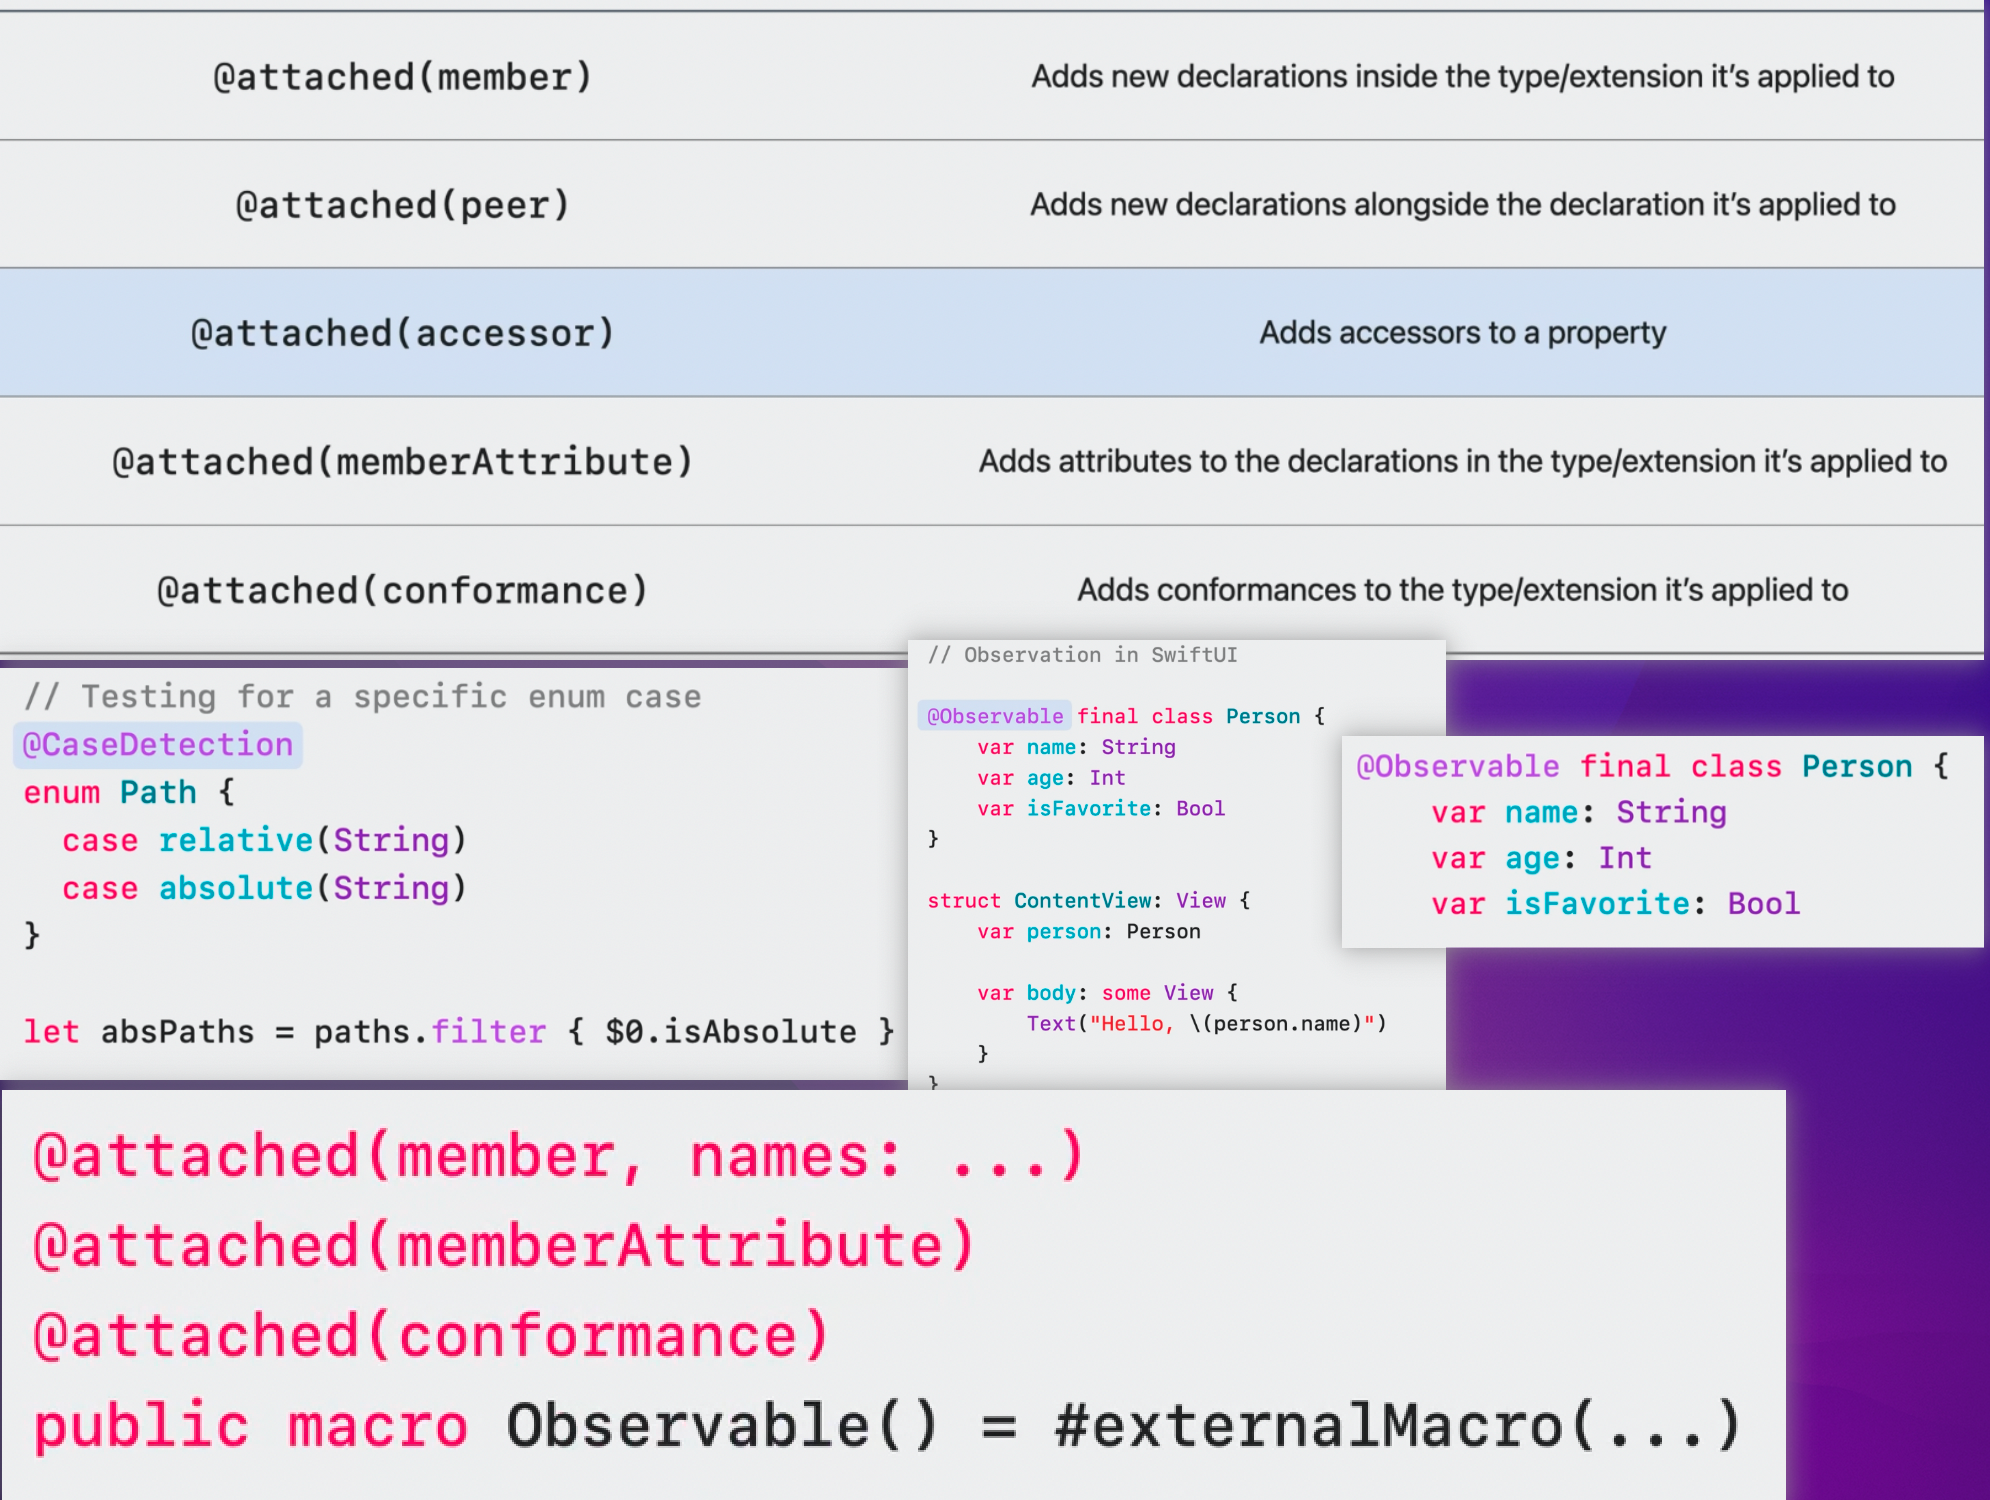
Task: Select the highlighted @attached(accessor) row
Action: (402, 333)
